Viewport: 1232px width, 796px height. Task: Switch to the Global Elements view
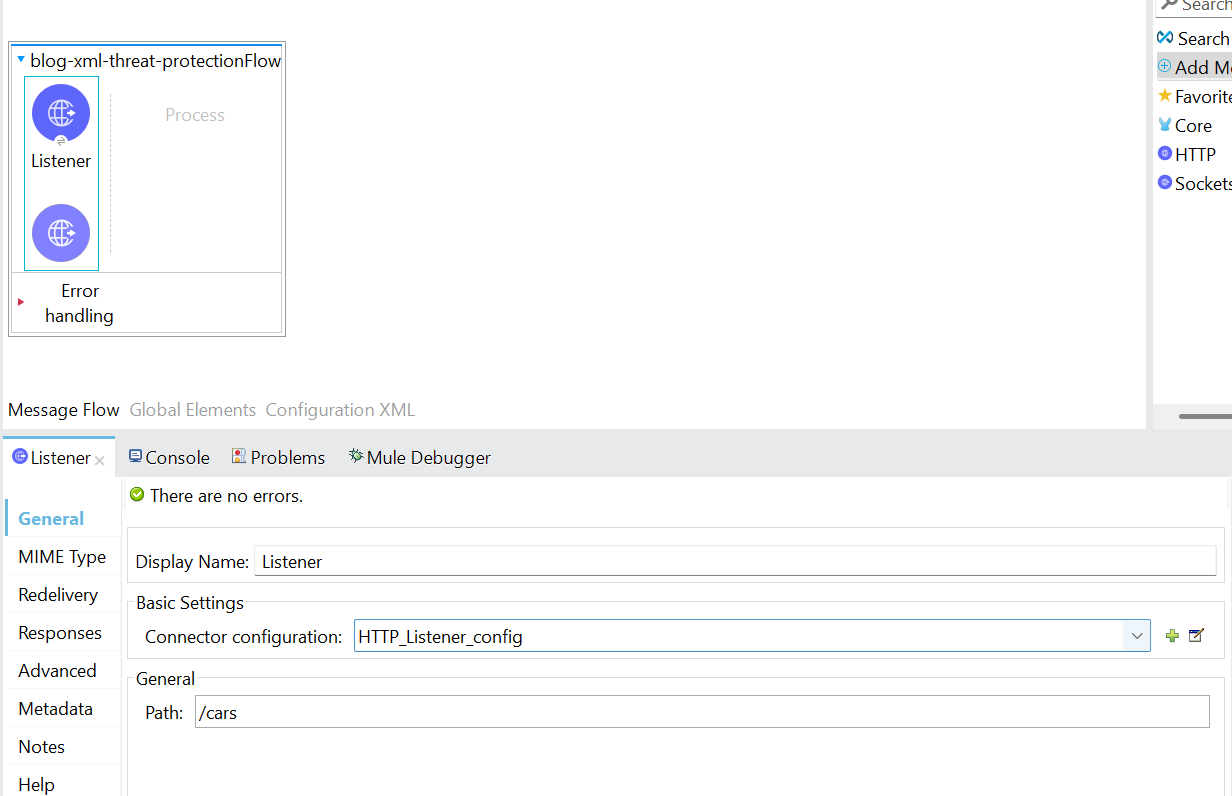[x=192, y=409]
